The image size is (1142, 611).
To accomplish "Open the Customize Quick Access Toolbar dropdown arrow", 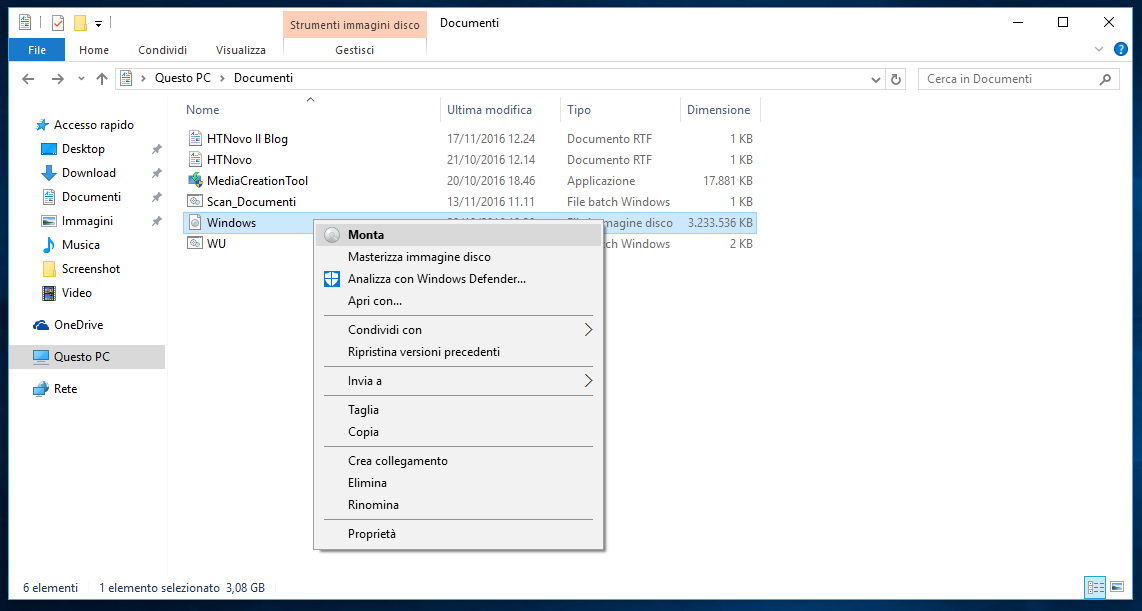I will pos(98,24).
